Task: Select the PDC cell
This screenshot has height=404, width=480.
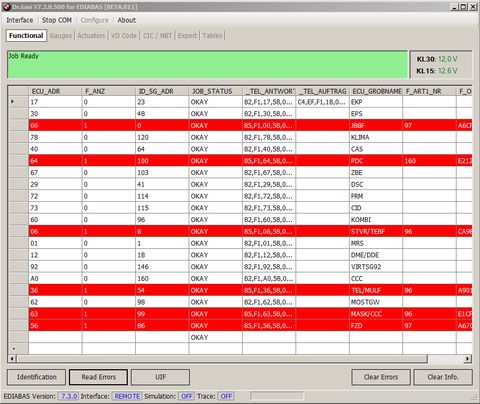Action: pyautogui.click(x=376, y=161)
